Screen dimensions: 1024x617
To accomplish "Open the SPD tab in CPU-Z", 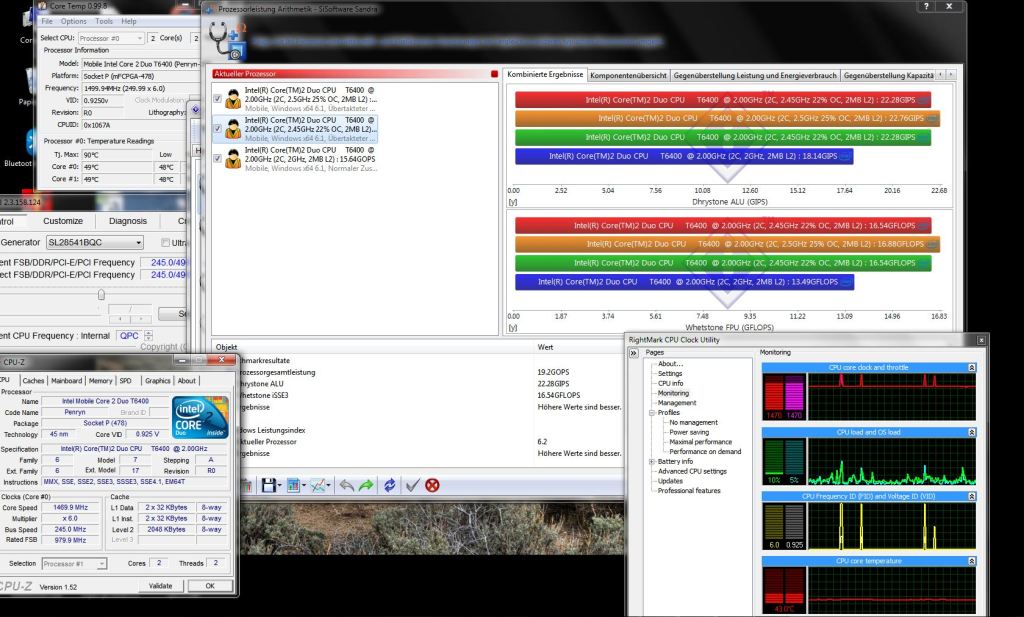I will [x=125, y=381].
